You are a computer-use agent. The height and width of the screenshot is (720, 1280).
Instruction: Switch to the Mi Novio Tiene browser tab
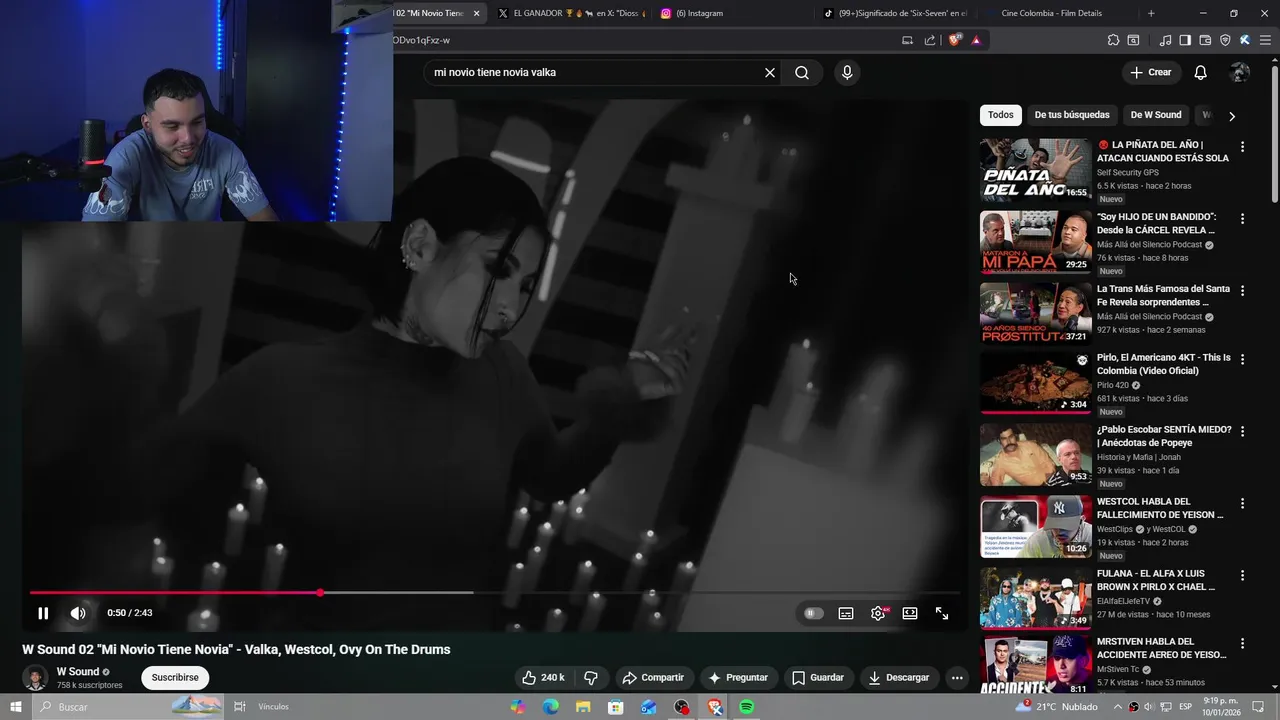430,13
